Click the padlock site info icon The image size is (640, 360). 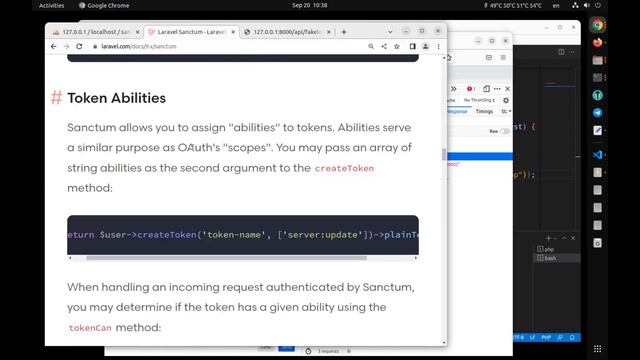(95, 47)
